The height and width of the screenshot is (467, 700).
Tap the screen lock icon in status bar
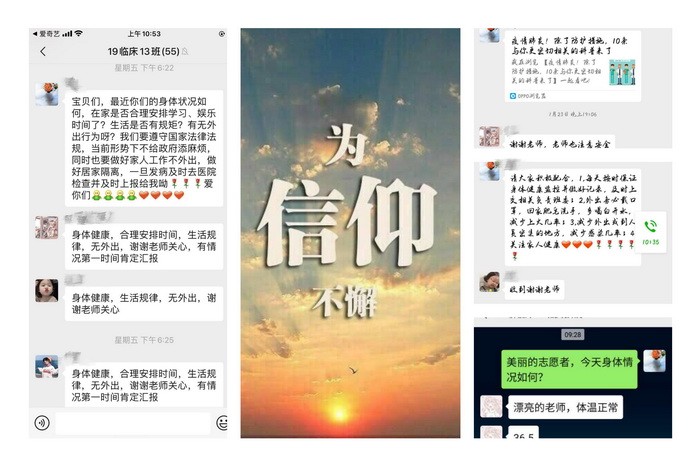tap(221, 33)
